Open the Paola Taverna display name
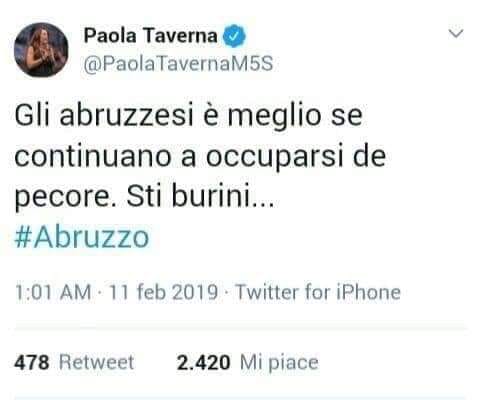The height and width of the screenshot is (400, 480). click(x=151, y=35)
